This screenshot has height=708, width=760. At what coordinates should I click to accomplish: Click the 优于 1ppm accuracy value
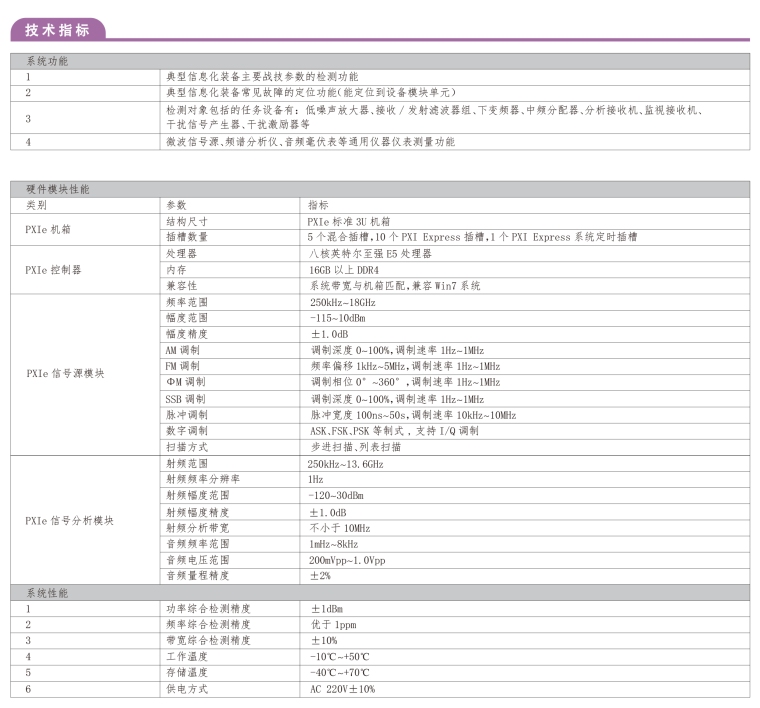coord(333,624)
